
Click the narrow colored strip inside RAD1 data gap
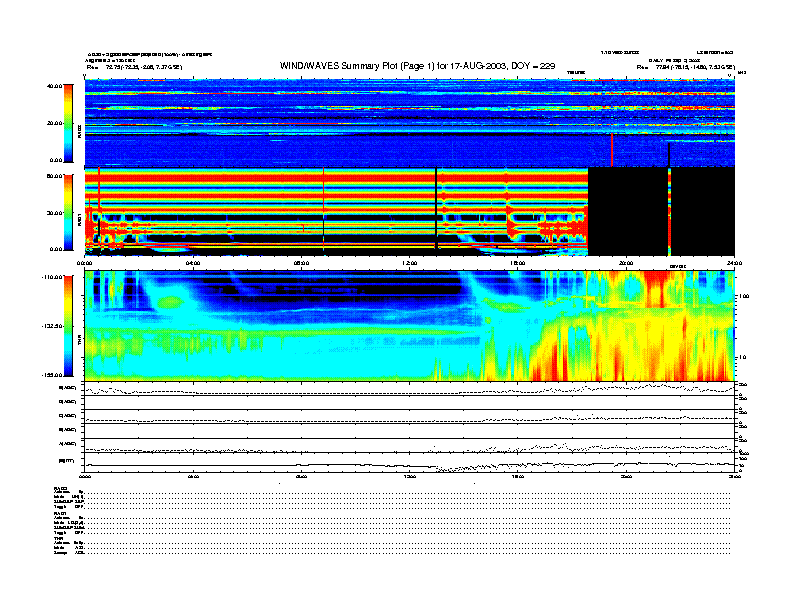click(669, 212)
